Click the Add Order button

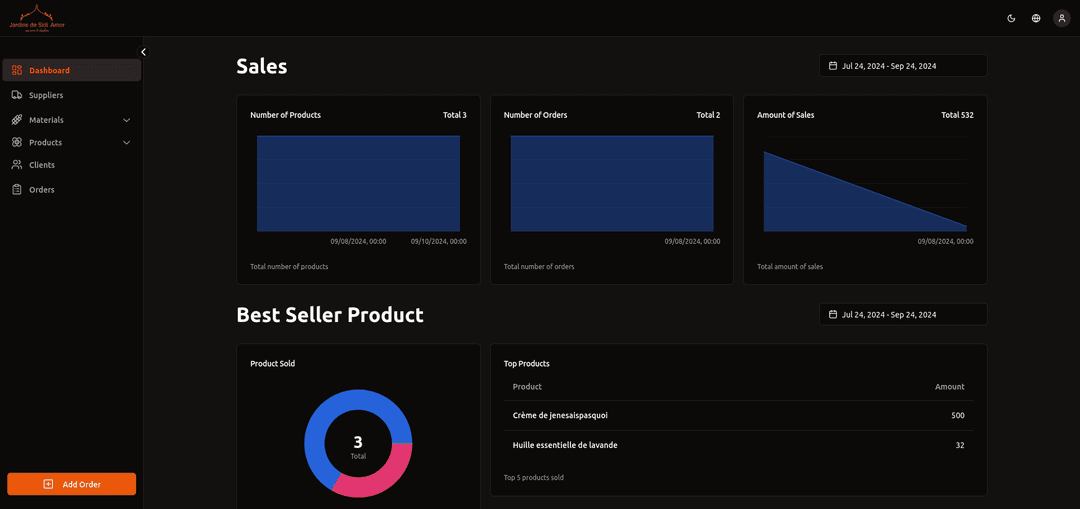pos(72,484)
